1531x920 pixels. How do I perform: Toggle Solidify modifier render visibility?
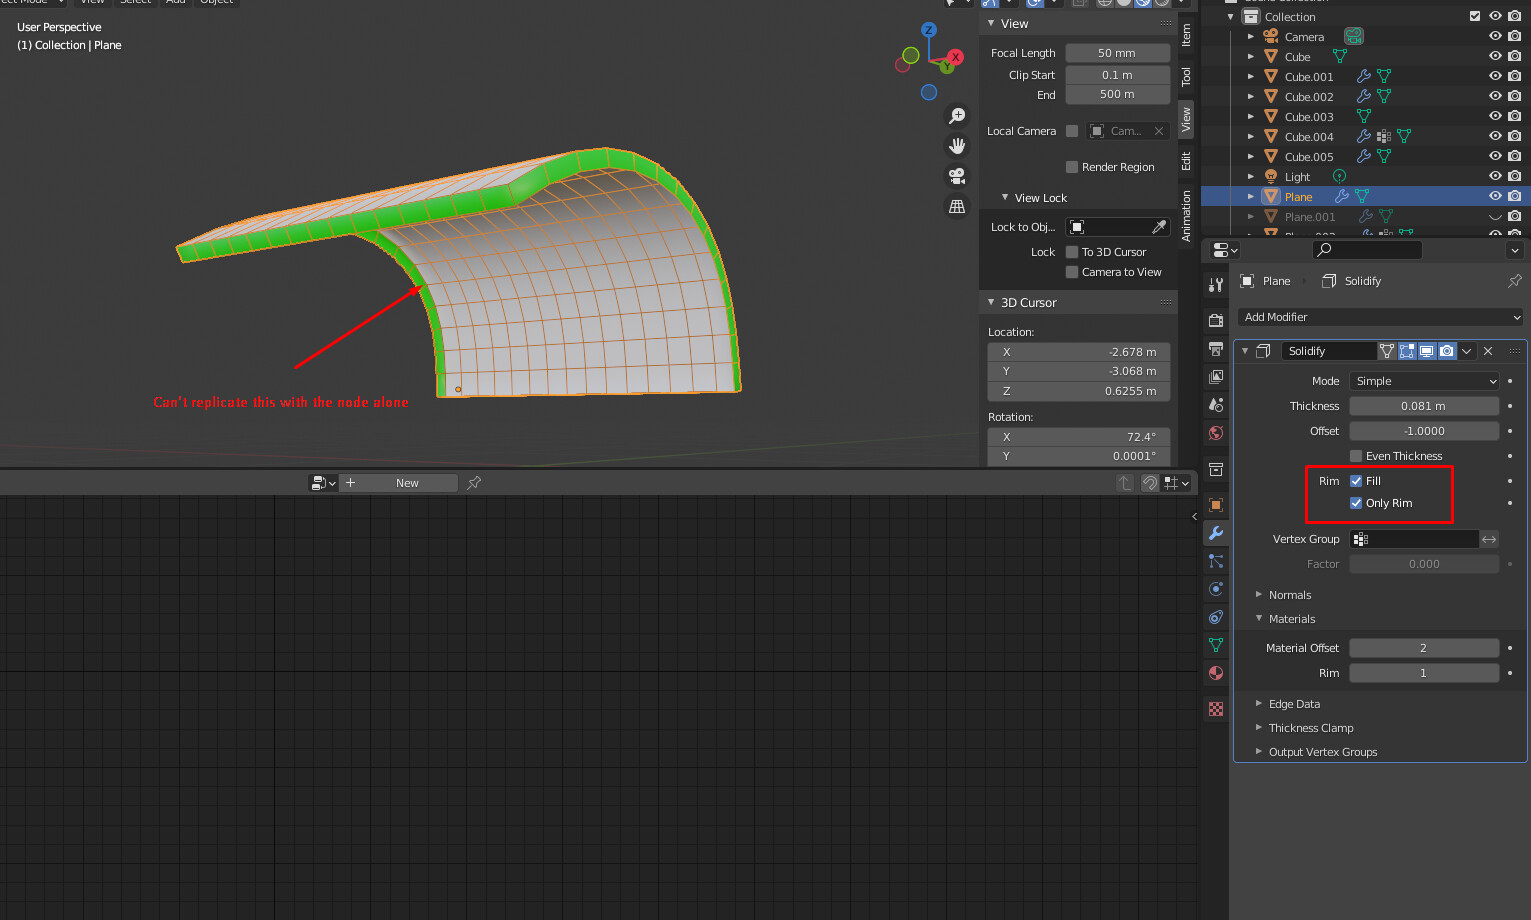[1447, 351]
